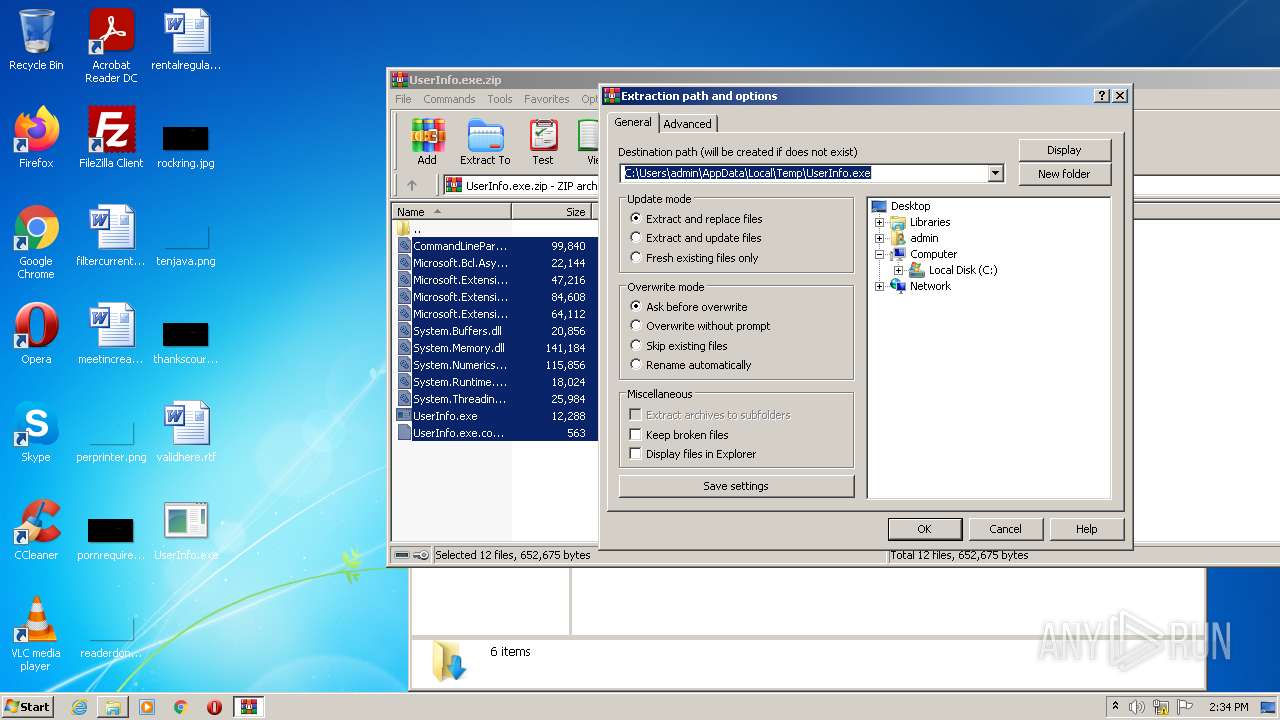The image size is (1280, 720).
Task: Enable Keep broken files checkbox
Action: coord(635,434)
